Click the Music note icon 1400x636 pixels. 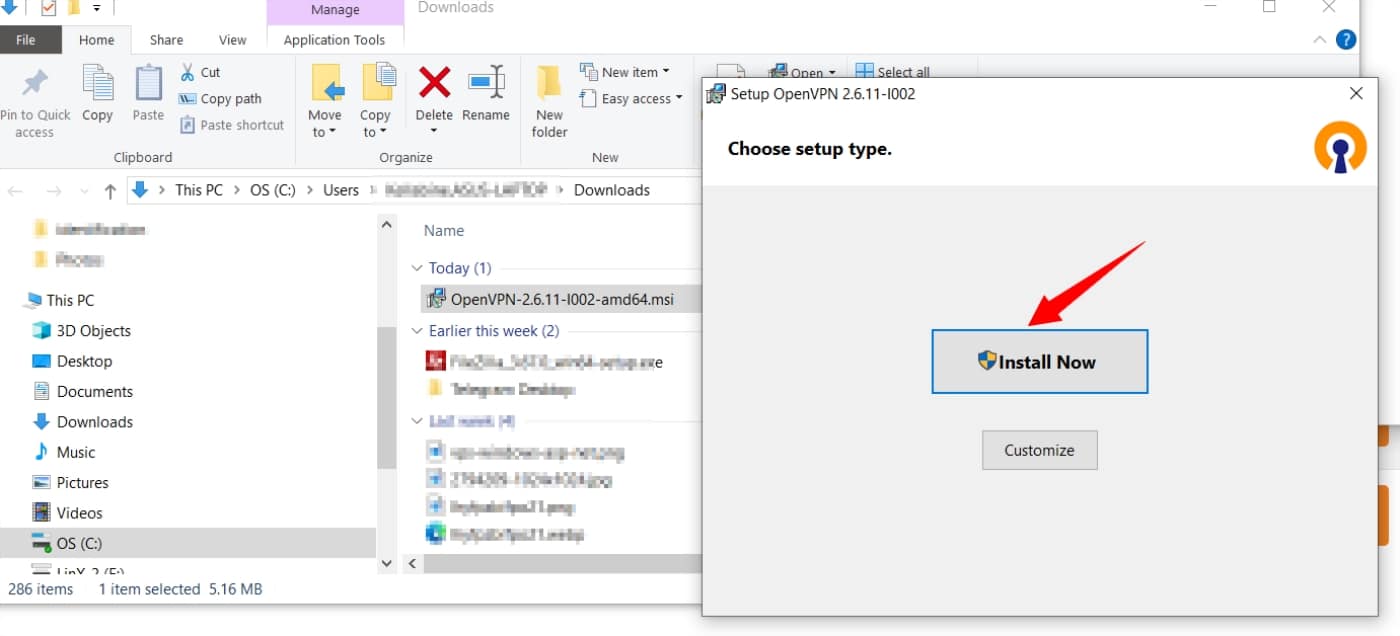coord(41,452)
